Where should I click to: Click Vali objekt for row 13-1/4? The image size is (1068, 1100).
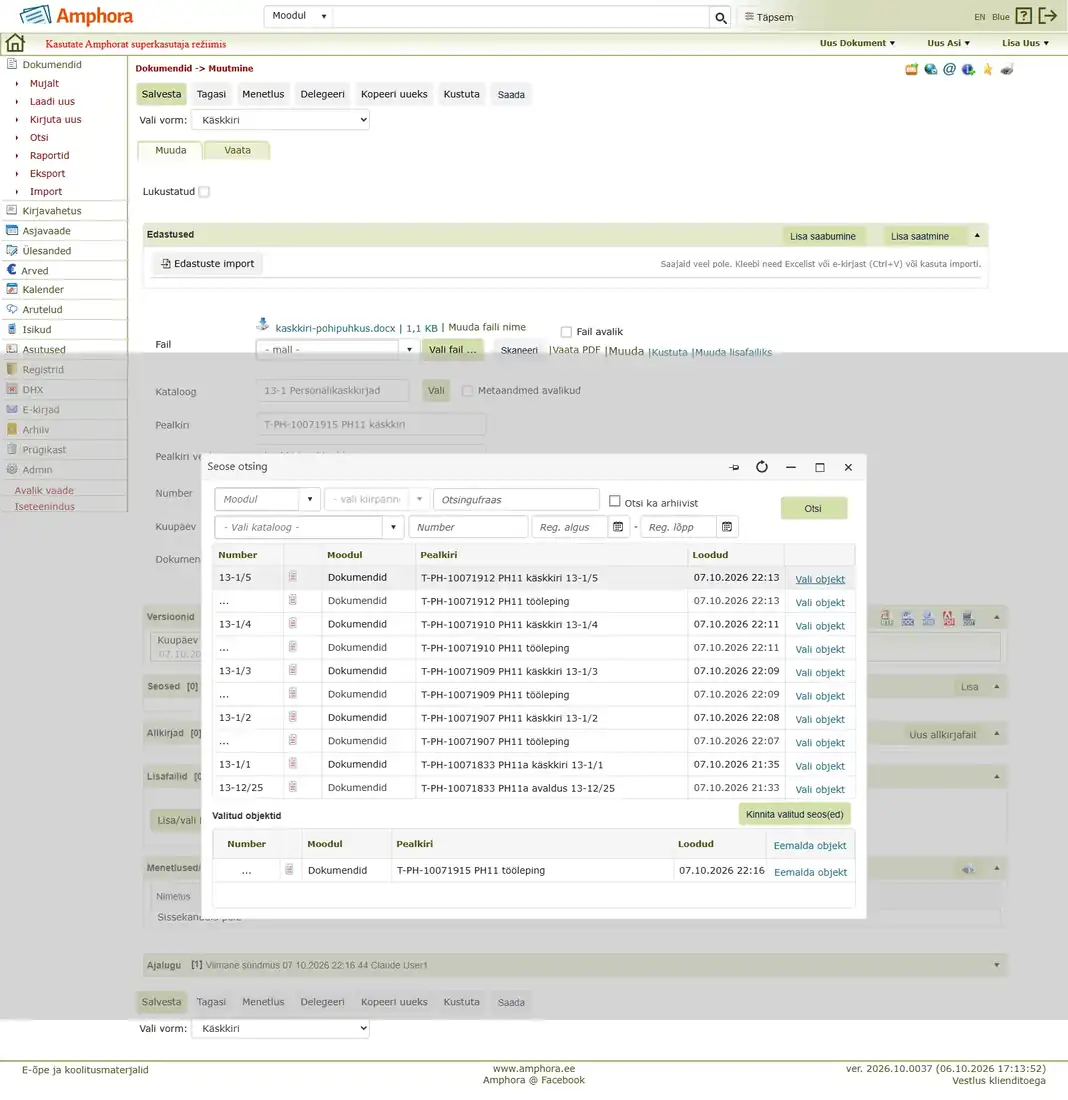click(x=820, y=626)
